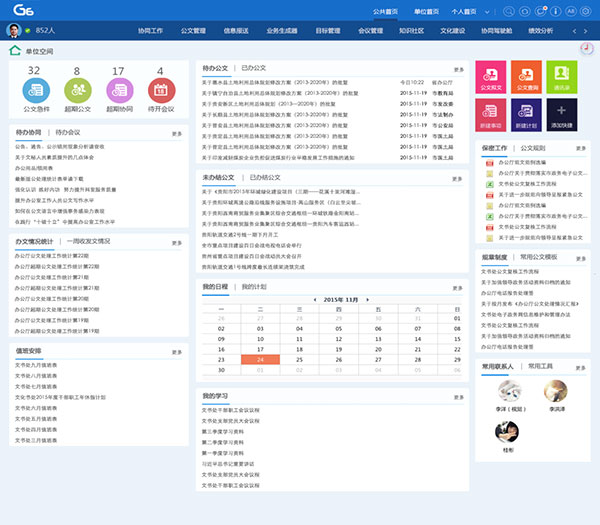Screen dimensions: 600x525
Task: Click the pink 公文拟文 shortcut tile
Action: (x=491, y=77)
